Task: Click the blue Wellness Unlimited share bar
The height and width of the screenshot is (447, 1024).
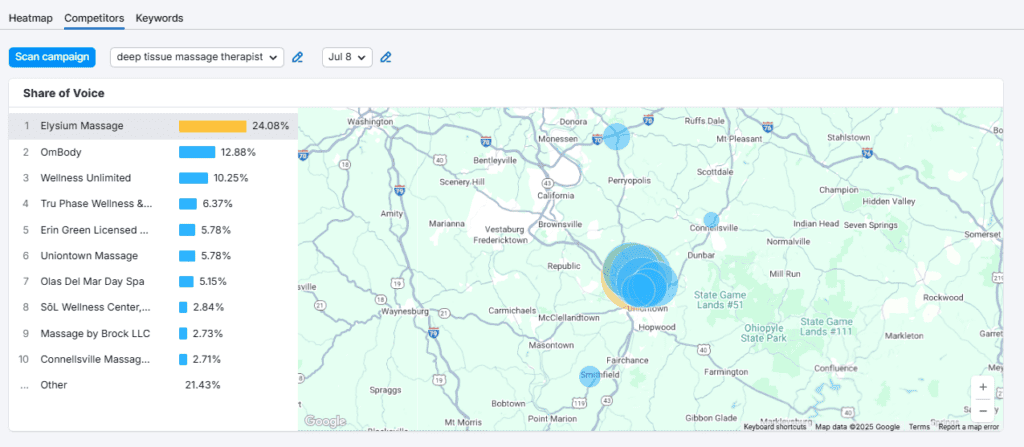Action: [x=193, y=178]
